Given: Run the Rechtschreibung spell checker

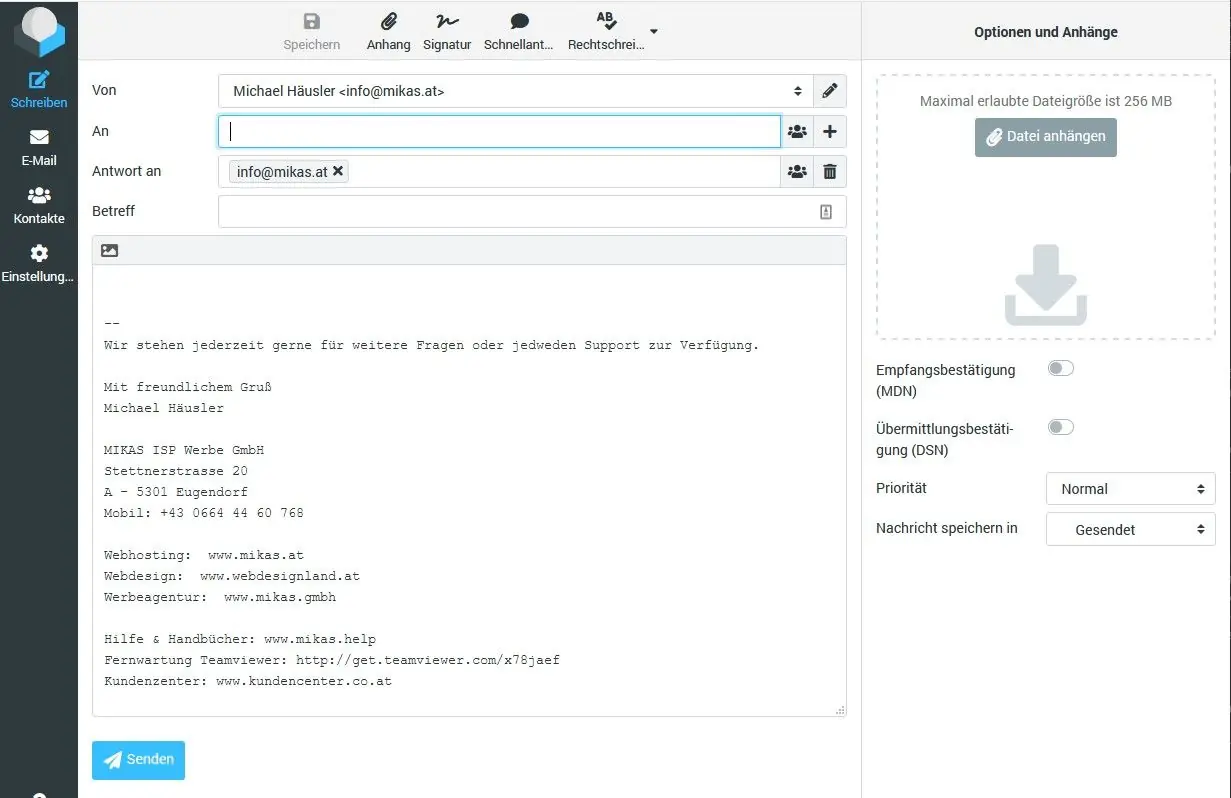Looking at the screenshot, I should (604, 28).
